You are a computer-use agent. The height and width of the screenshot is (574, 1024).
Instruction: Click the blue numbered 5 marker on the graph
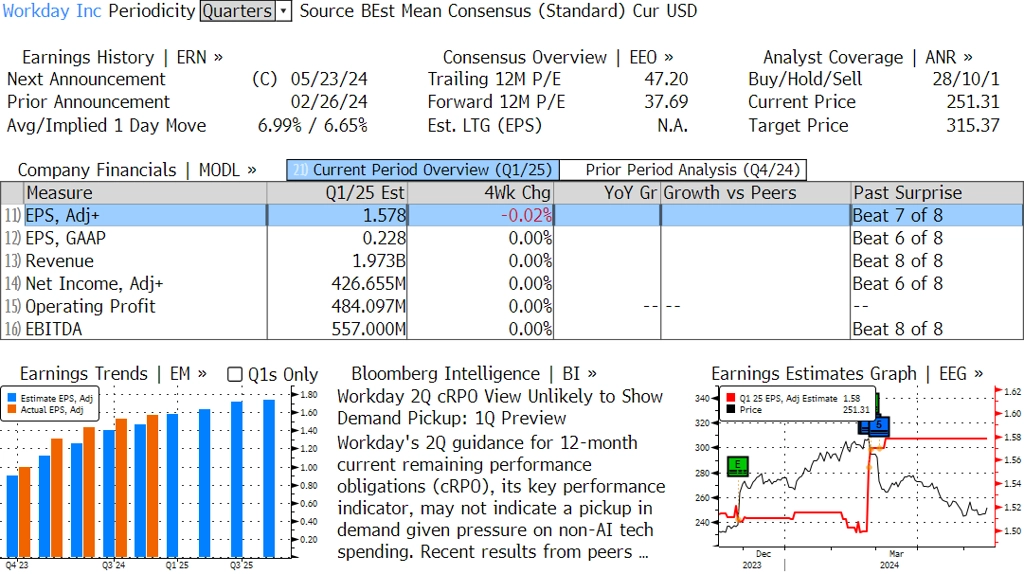(879, 425)
